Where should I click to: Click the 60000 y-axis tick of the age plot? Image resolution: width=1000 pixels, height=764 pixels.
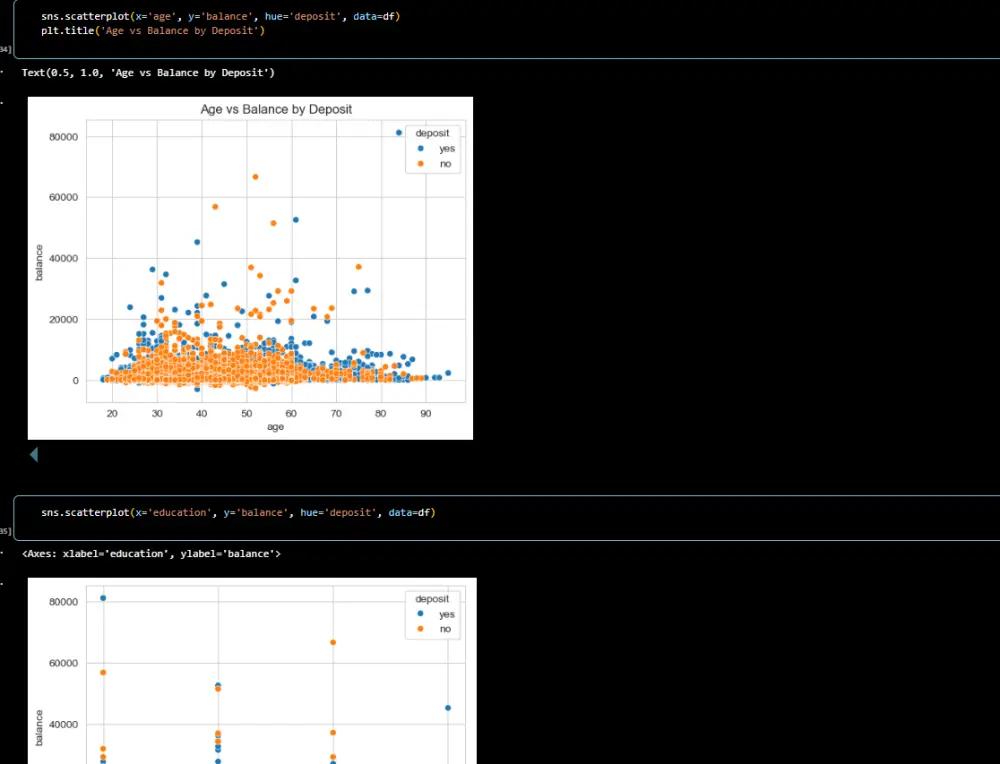[x=64, y=198]
